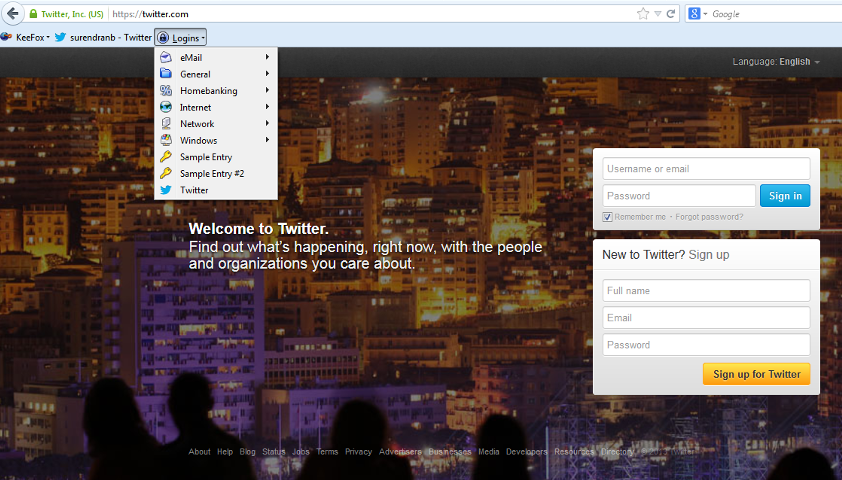The height and width of the screenshot is (480, 842).
Task: Open the KeeFox toolbar dropdown
Action: (x=30, y=37)
